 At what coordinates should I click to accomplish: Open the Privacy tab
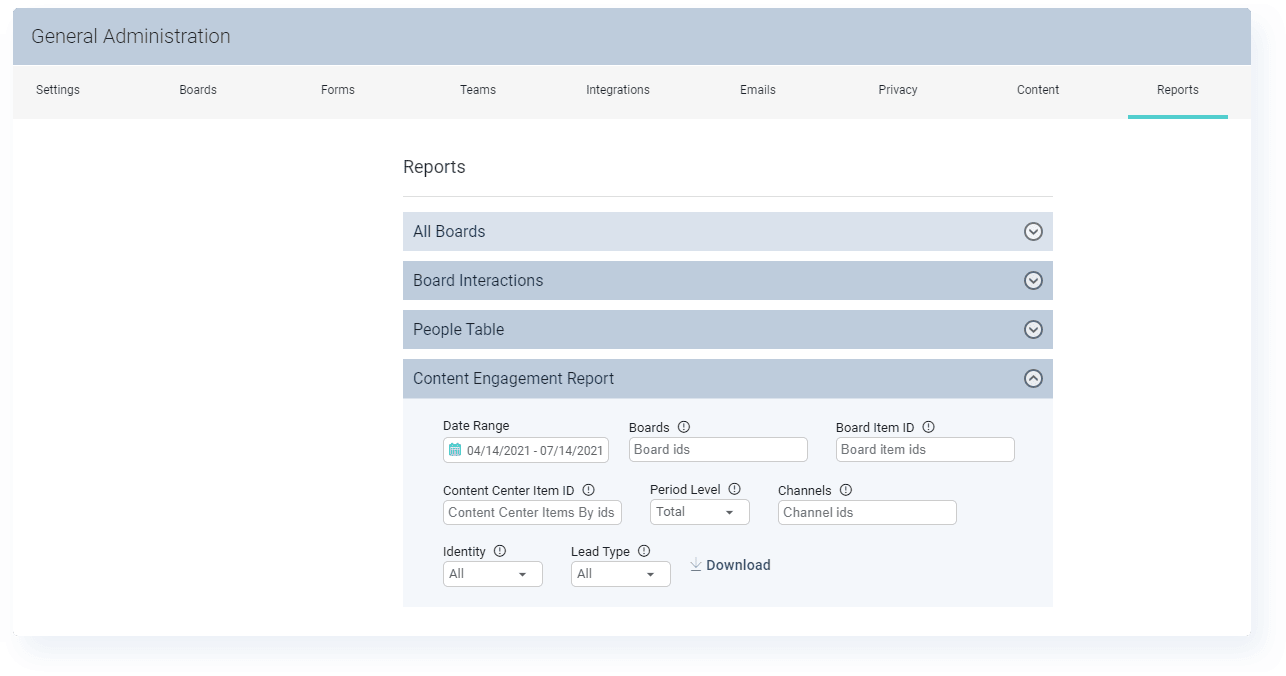(x=897, y=90)
